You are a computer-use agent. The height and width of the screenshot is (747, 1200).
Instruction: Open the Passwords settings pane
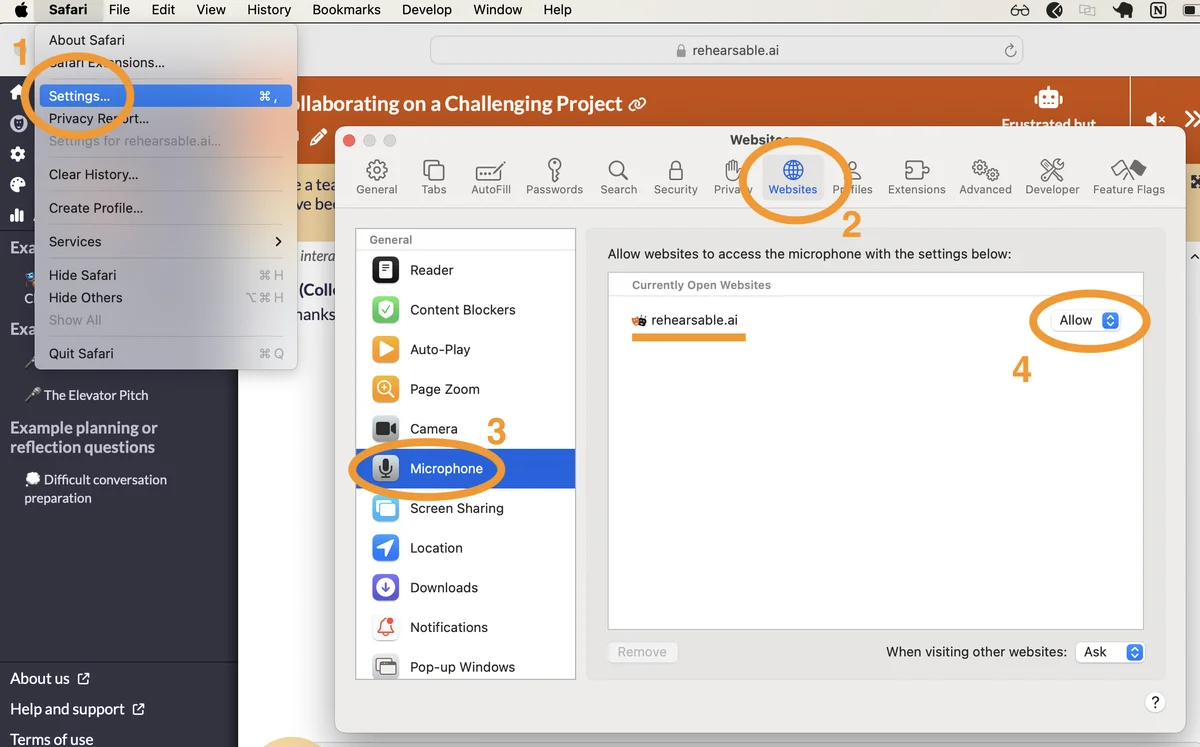tap(554, 176)
